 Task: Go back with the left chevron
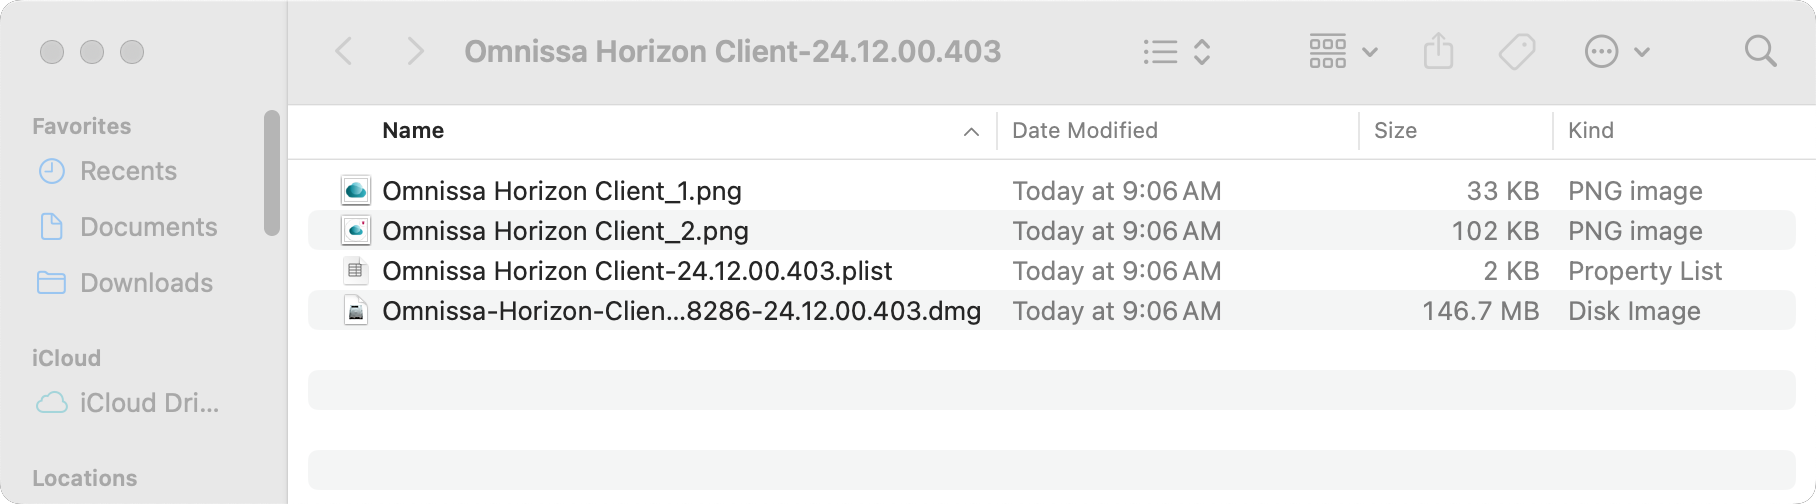(x=344, y=51)
